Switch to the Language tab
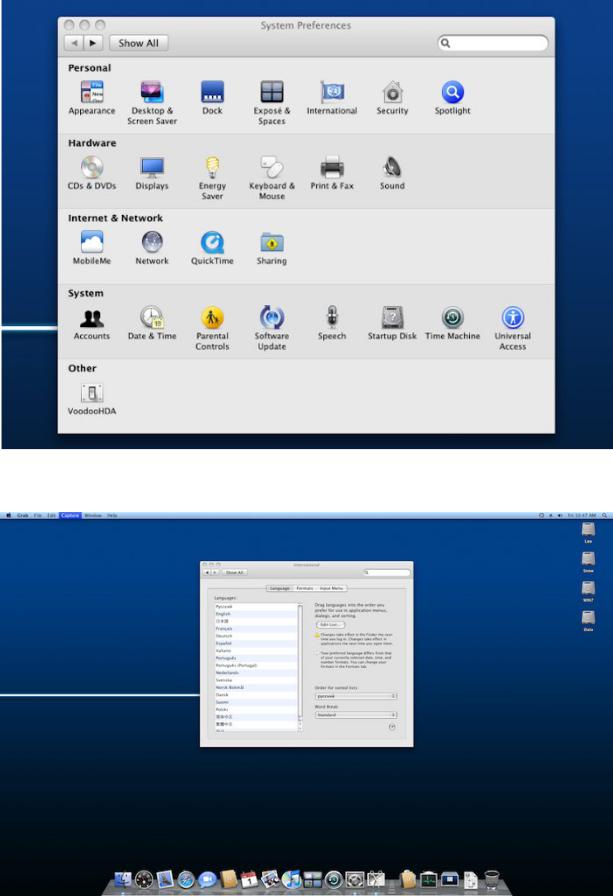The height and width of the screenshot is (896, 613). [279, 588]
